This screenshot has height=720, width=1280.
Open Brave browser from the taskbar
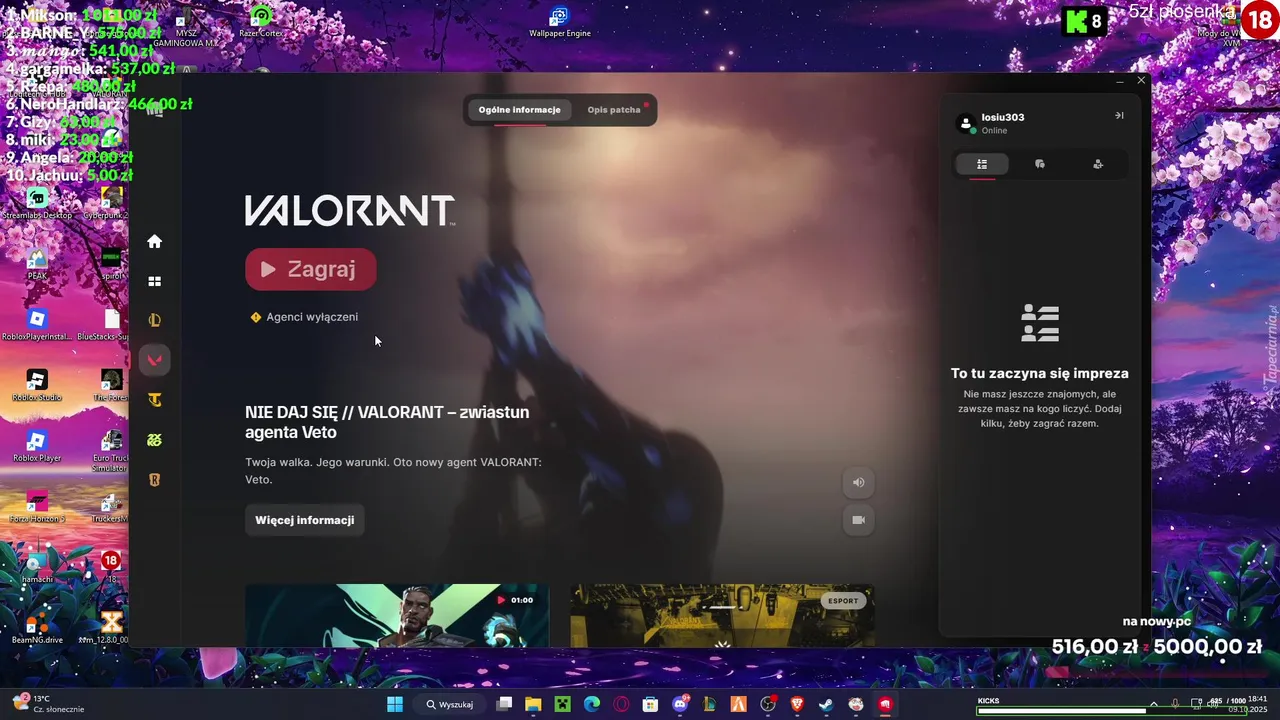click(797, 704)
